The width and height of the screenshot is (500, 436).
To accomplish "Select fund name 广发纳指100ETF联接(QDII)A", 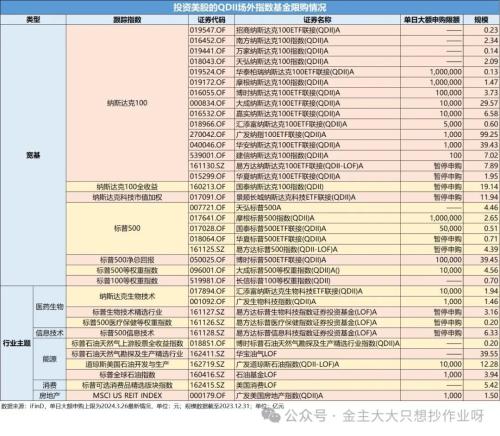I will [x=281, y=135].
